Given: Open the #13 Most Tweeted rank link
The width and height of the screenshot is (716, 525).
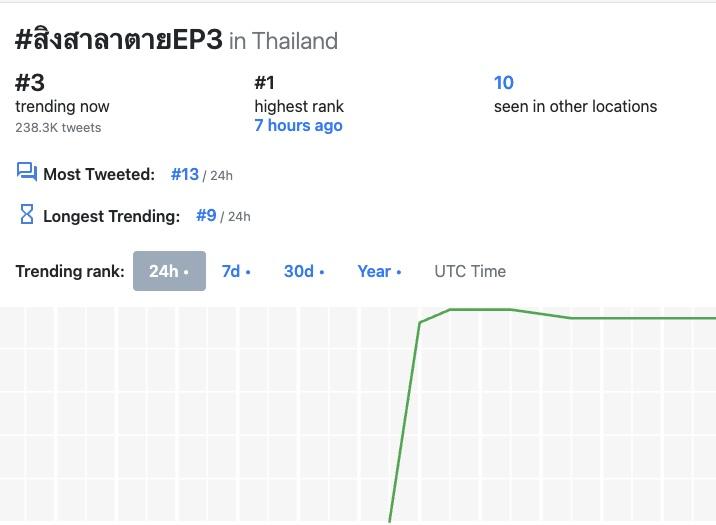Looking at the screenshot, I should coord(185,174).
